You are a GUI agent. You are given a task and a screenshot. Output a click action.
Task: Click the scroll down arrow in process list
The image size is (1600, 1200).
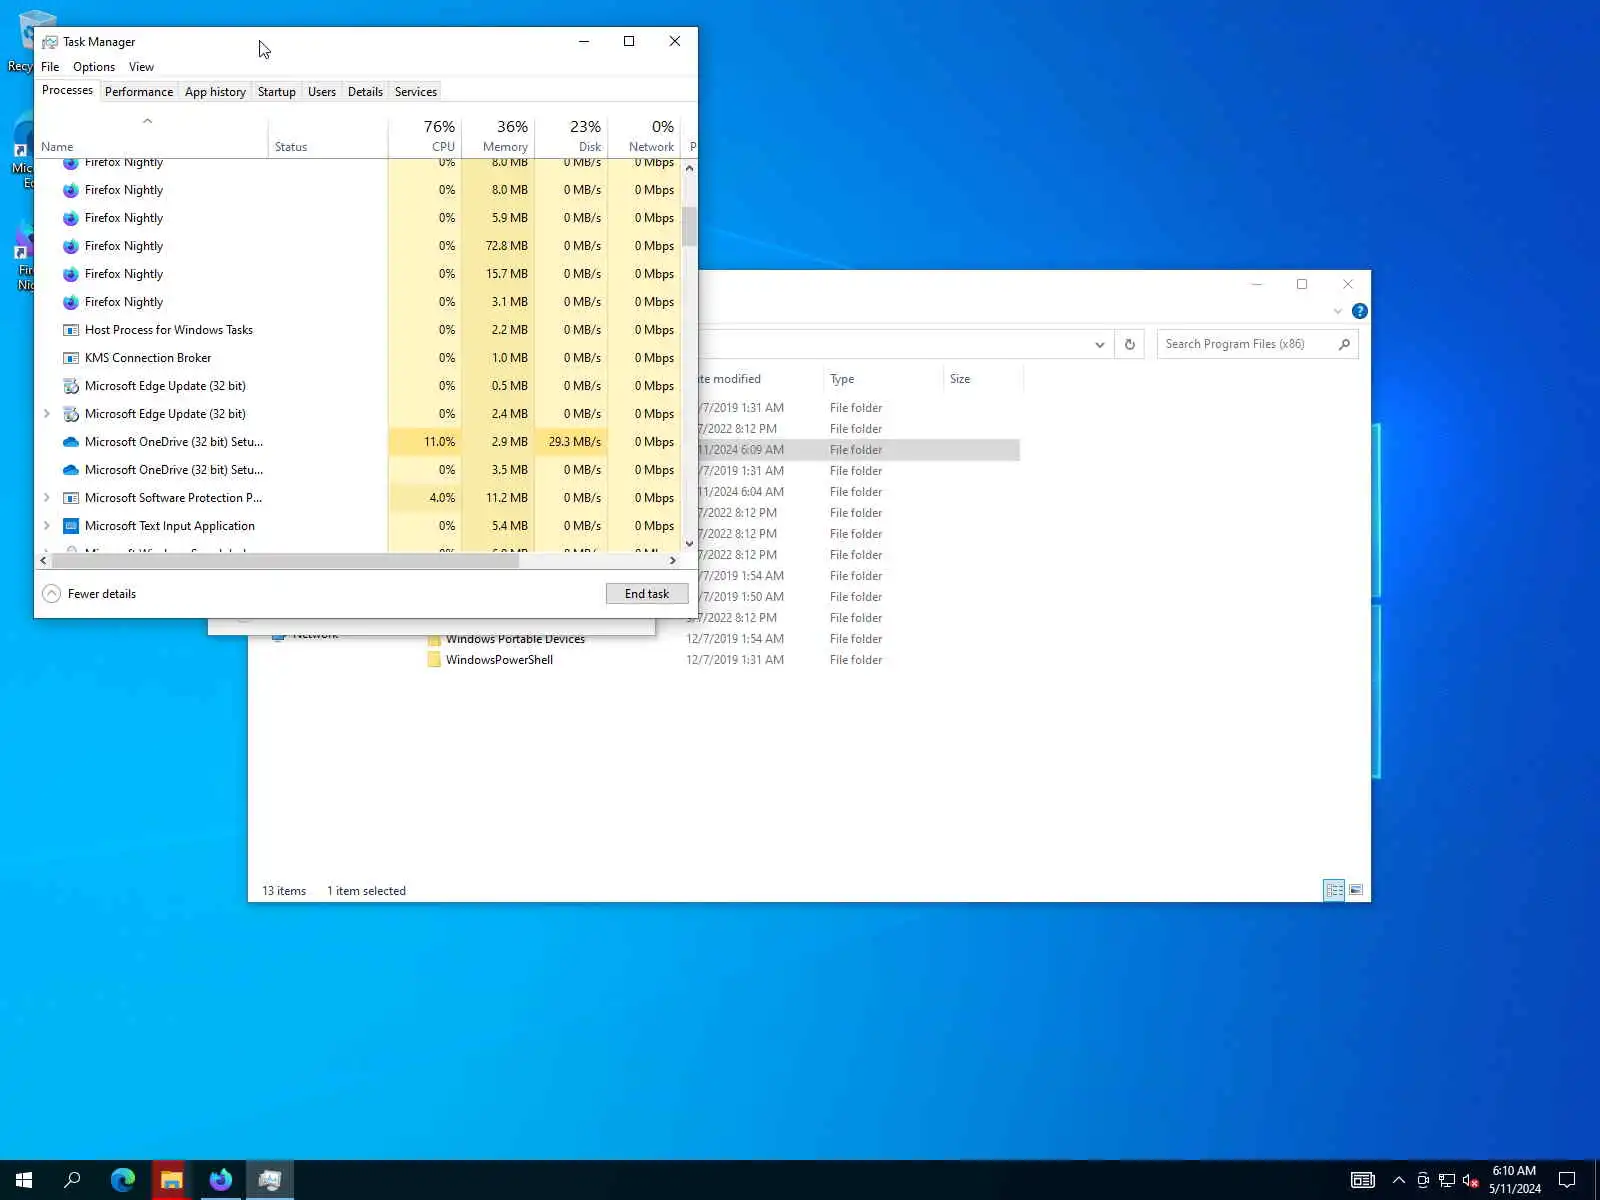(689, 544)
